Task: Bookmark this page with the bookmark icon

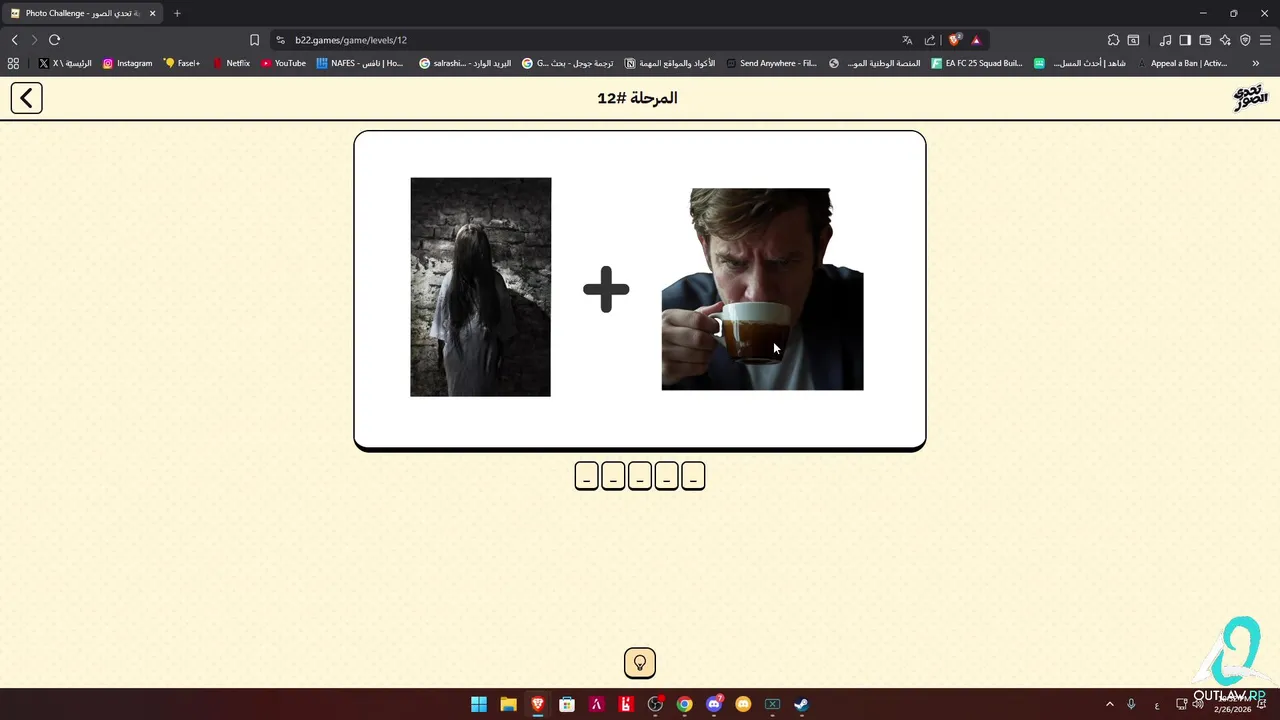Action: tap(254, 40)
